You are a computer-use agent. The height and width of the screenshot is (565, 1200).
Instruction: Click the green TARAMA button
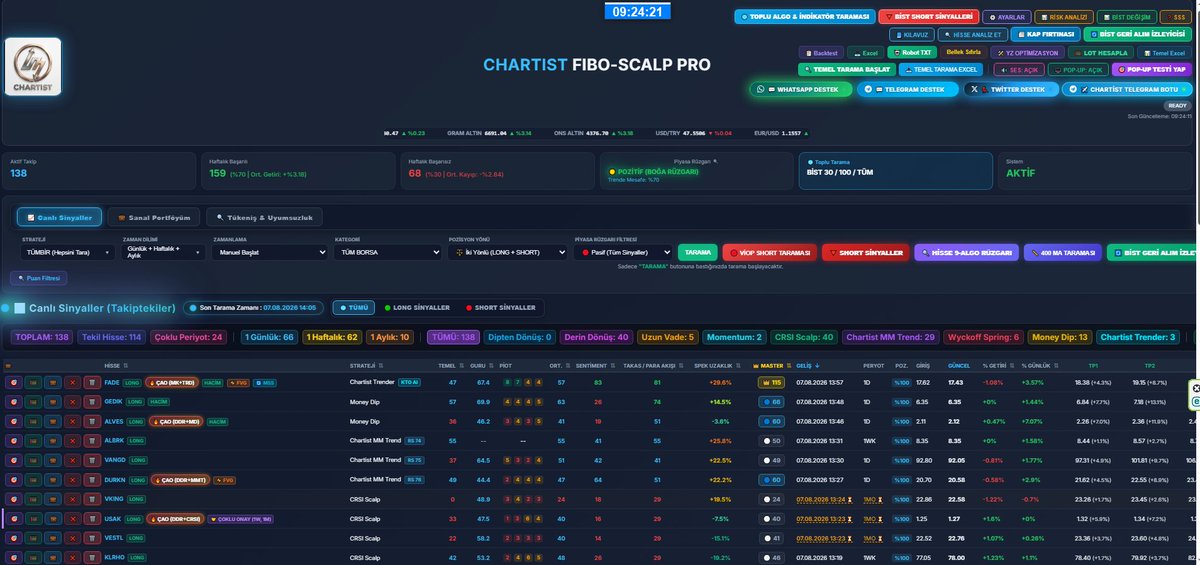tap(698, 253)
